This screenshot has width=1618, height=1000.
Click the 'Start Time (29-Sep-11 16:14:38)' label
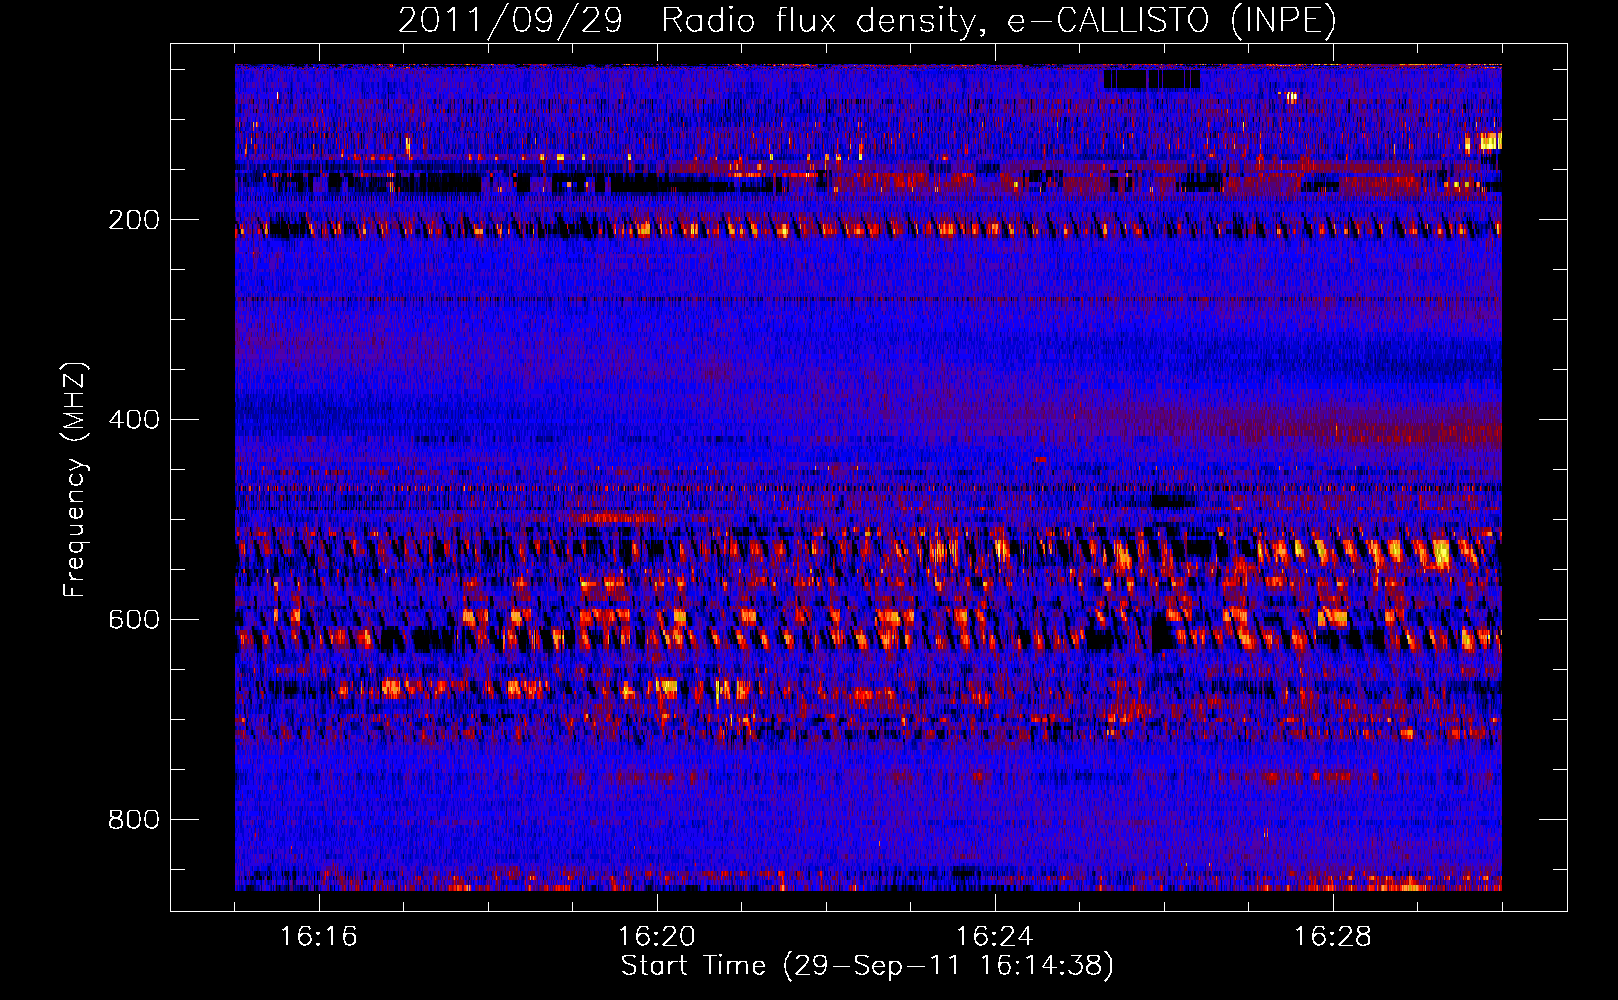click(x=867, y=966)
